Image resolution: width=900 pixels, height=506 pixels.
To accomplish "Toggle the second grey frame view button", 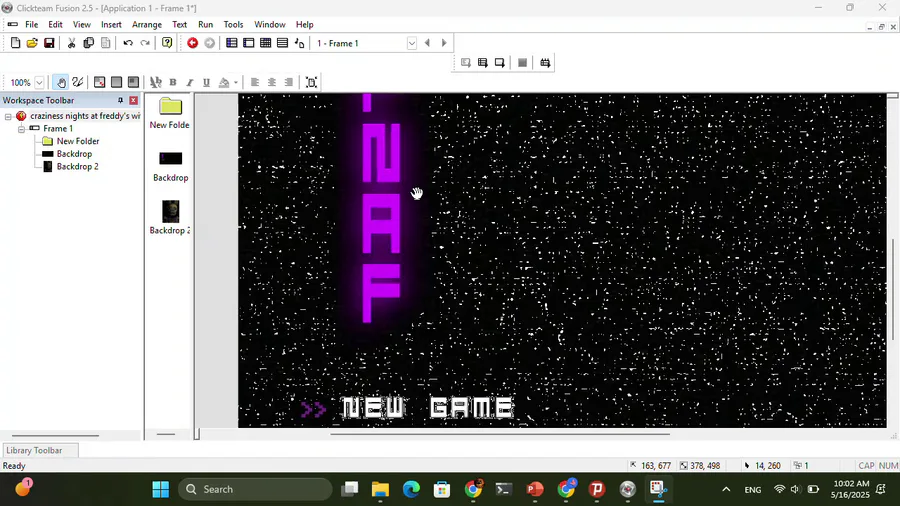I will (x=117, y=82).
